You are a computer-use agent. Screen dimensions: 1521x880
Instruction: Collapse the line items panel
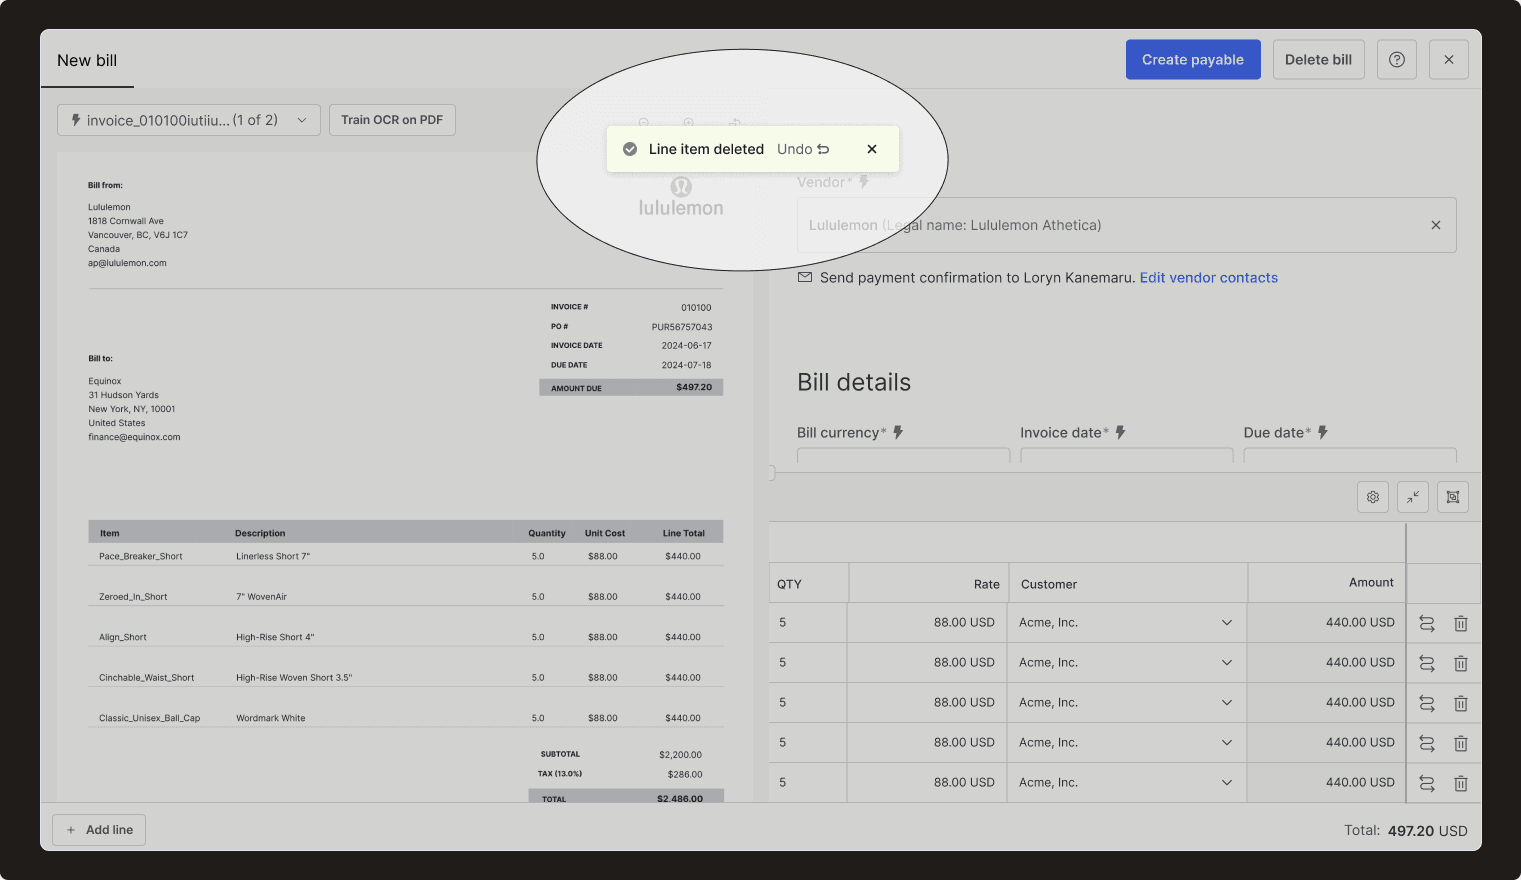pyautogui.click(x=1412, y=497)
